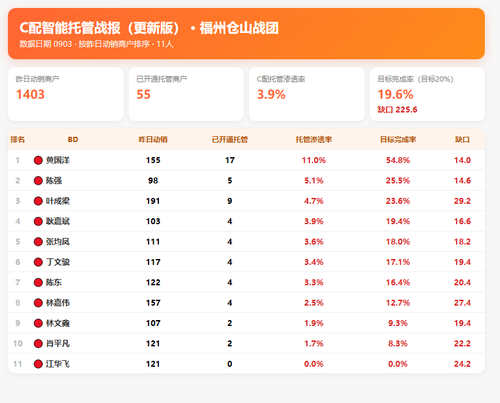
Task: Click the 54.8% 目标完成率 cell
Action: pyautogui.click(x=398, y=160)
